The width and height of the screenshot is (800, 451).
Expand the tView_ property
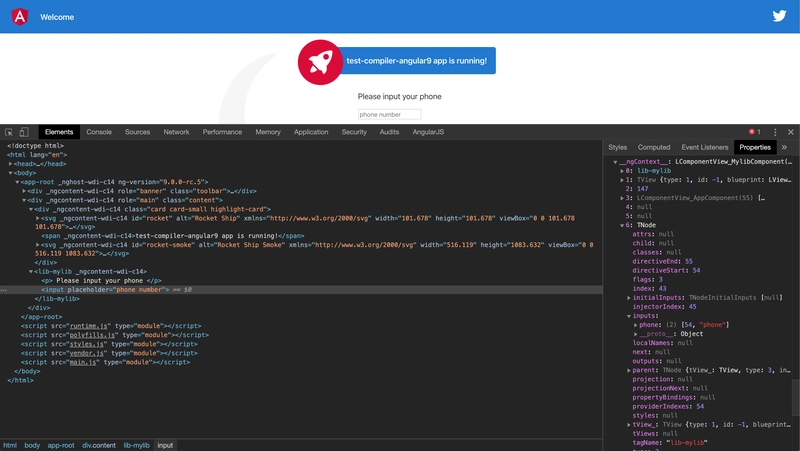(629, 424)
